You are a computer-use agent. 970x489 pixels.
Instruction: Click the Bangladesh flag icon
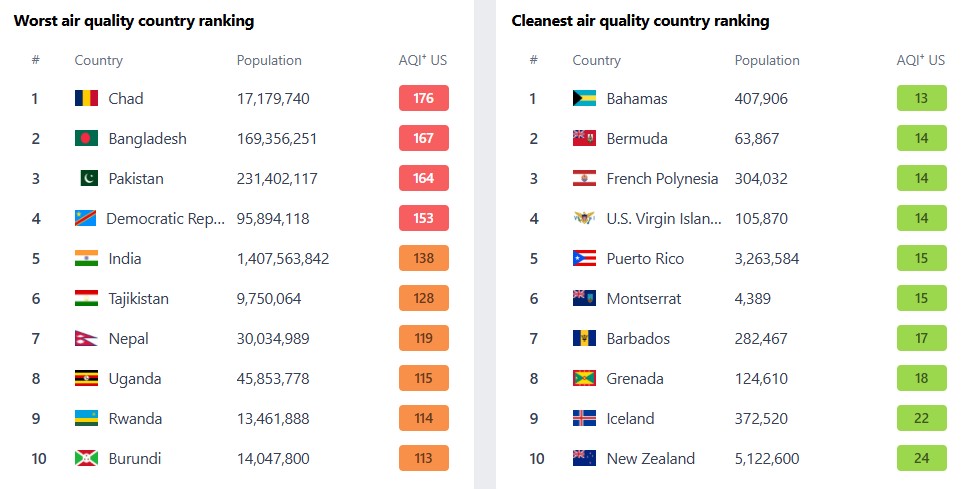86,138
